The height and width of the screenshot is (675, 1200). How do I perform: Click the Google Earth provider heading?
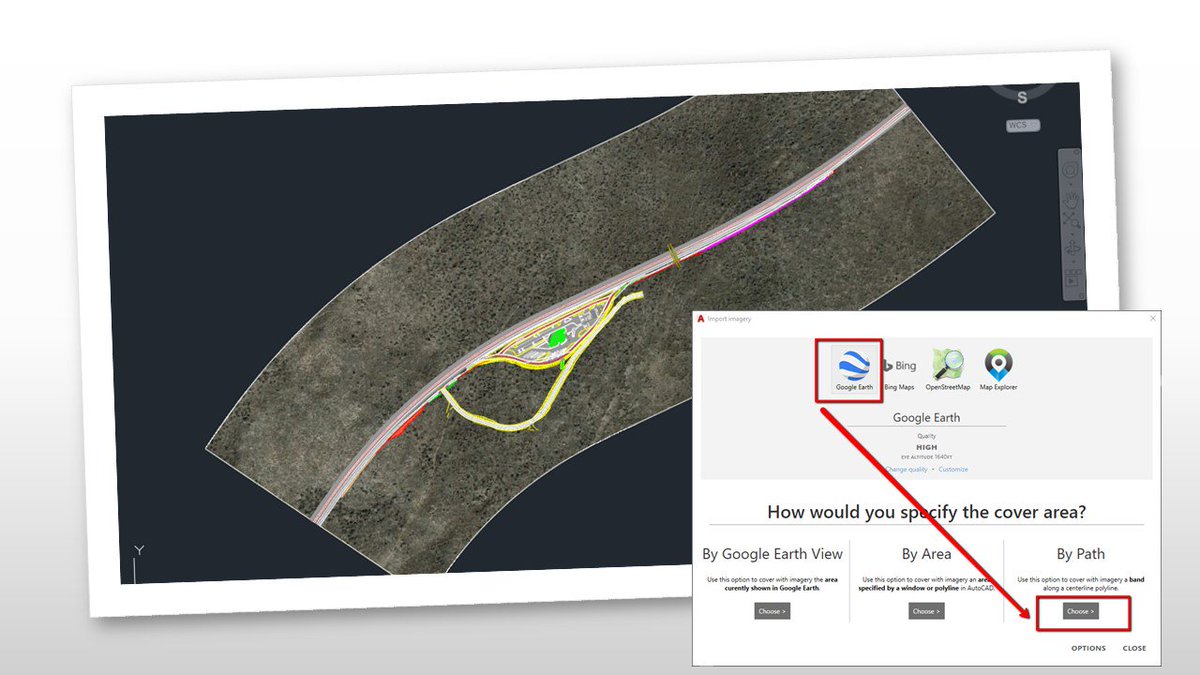coord(926,418)
